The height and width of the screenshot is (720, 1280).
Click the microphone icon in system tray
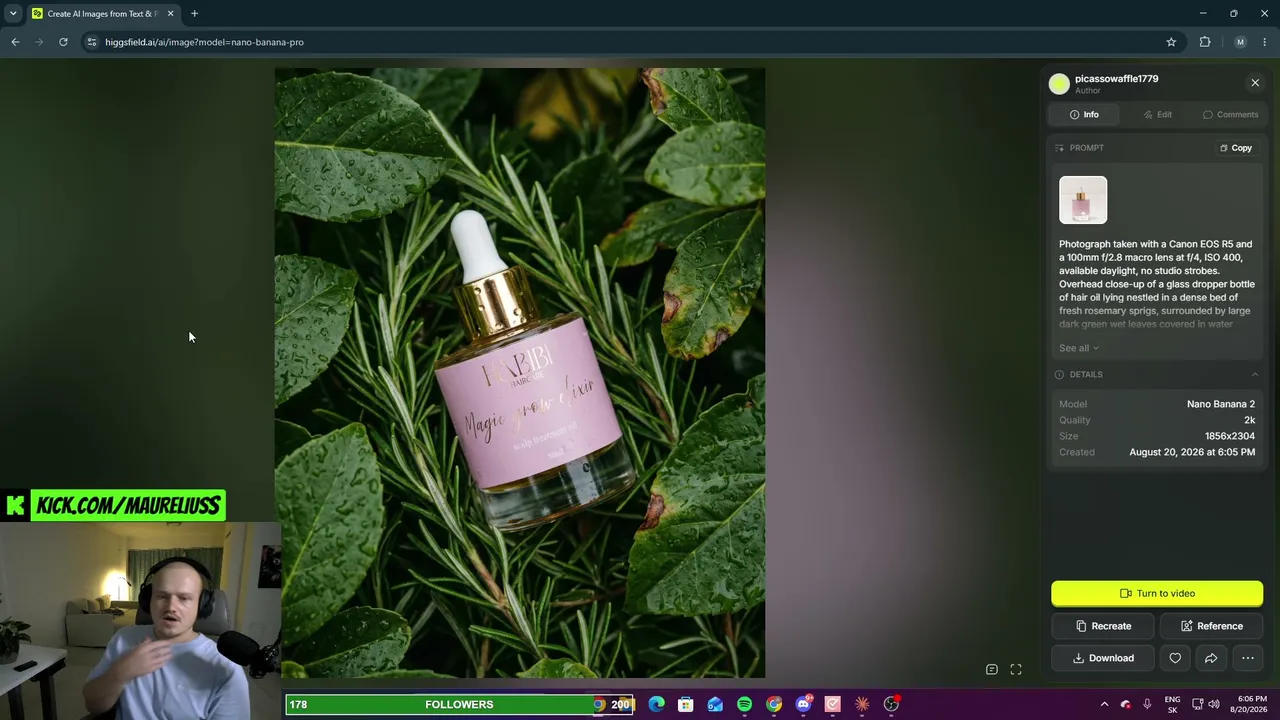tap(1147, 705)
